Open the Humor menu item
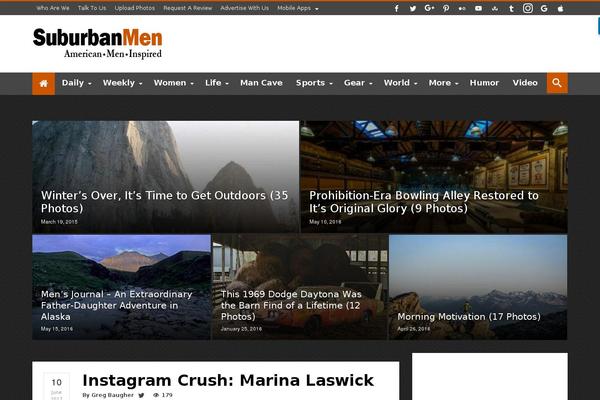The image size is (600, 400). [x=484, y=83]
